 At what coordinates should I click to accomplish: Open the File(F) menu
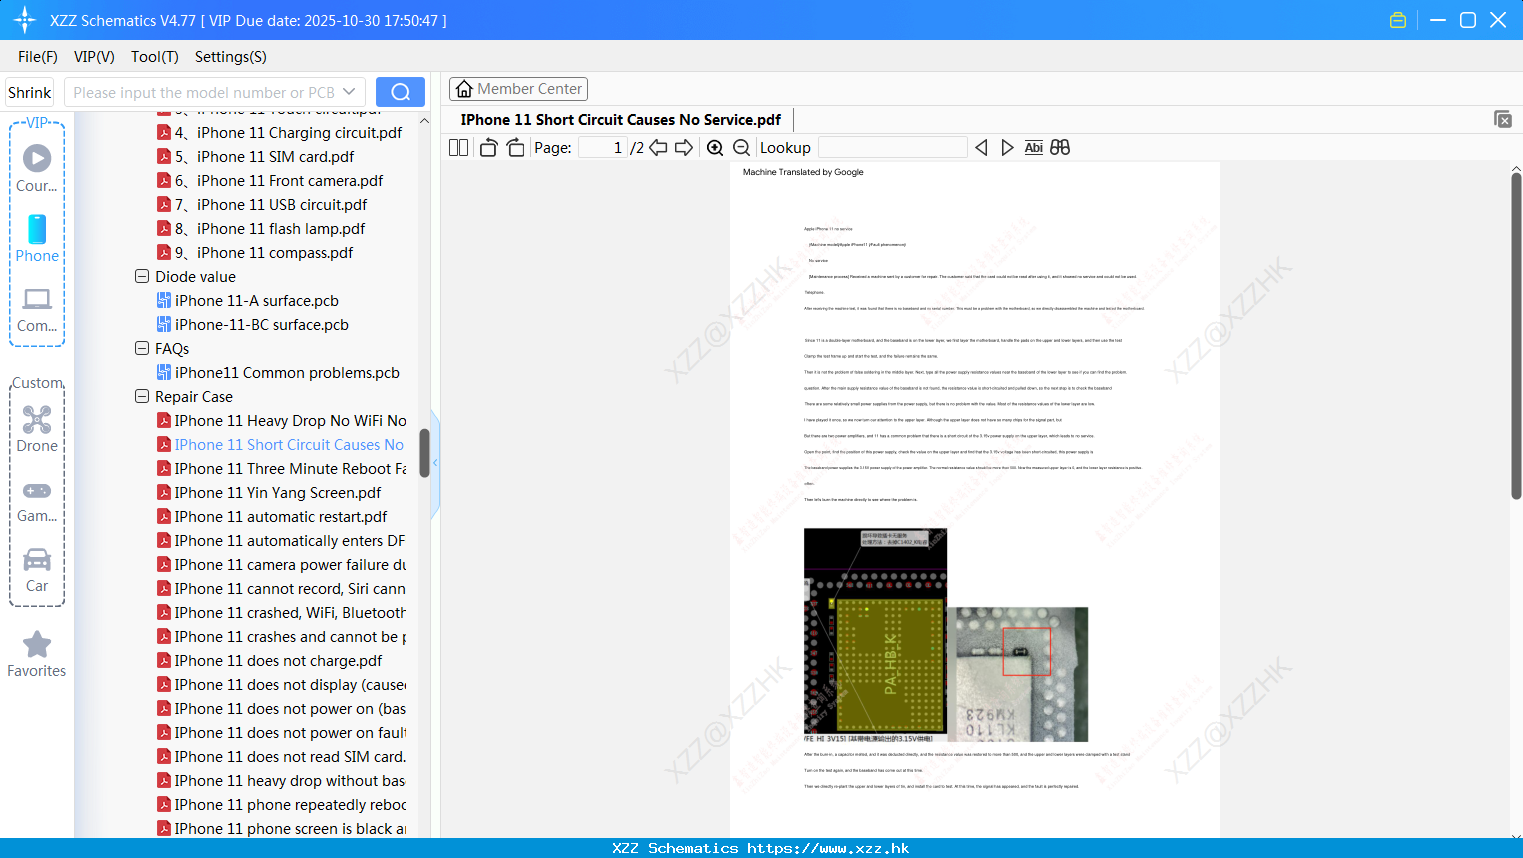tap(38, 57)
